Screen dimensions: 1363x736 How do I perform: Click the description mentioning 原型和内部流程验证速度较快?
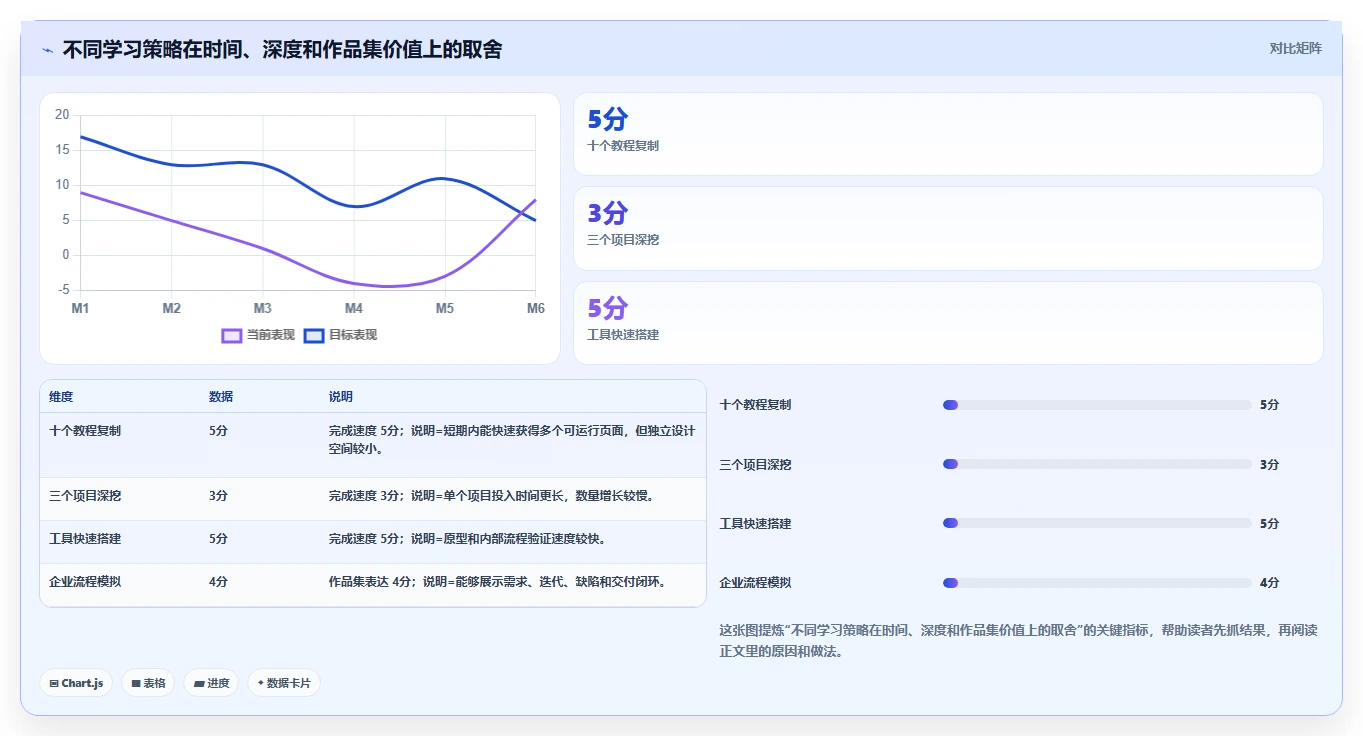coord(467,539)
